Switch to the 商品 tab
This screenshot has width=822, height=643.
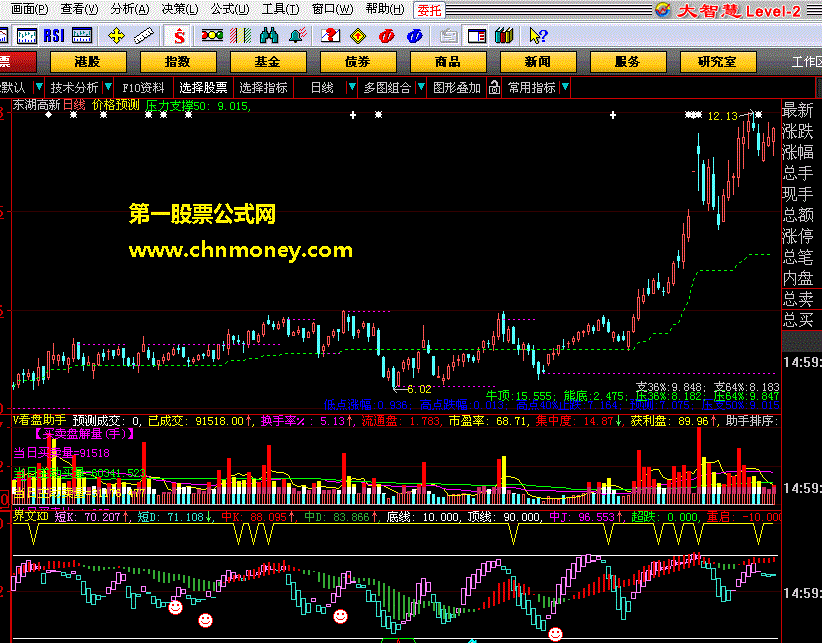448,62
